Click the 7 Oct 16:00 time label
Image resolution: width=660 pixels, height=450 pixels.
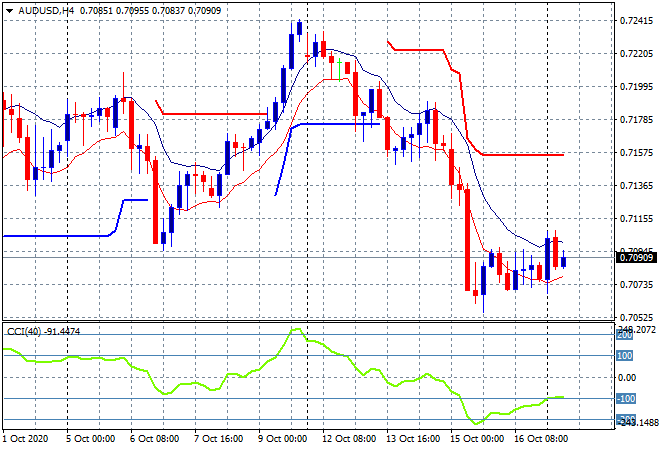pyautogui.click(x=218, y=439)
